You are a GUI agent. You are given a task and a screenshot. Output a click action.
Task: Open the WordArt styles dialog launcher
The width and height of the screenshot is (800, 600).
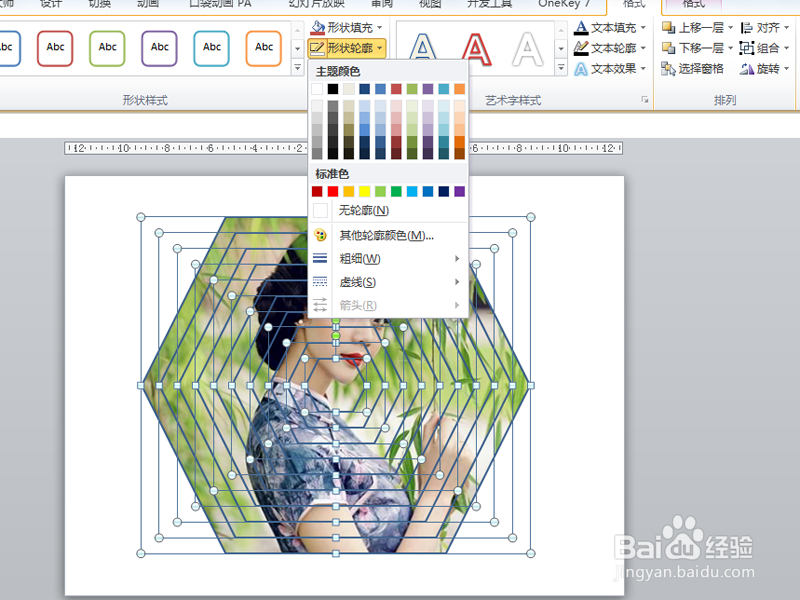point(645,100)
